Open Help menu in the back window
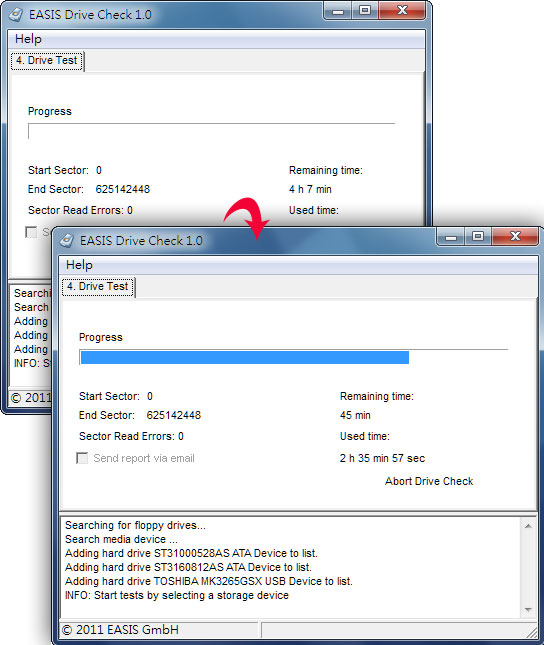The width and height of the screenshot is (544, 645). coord(28,39)
